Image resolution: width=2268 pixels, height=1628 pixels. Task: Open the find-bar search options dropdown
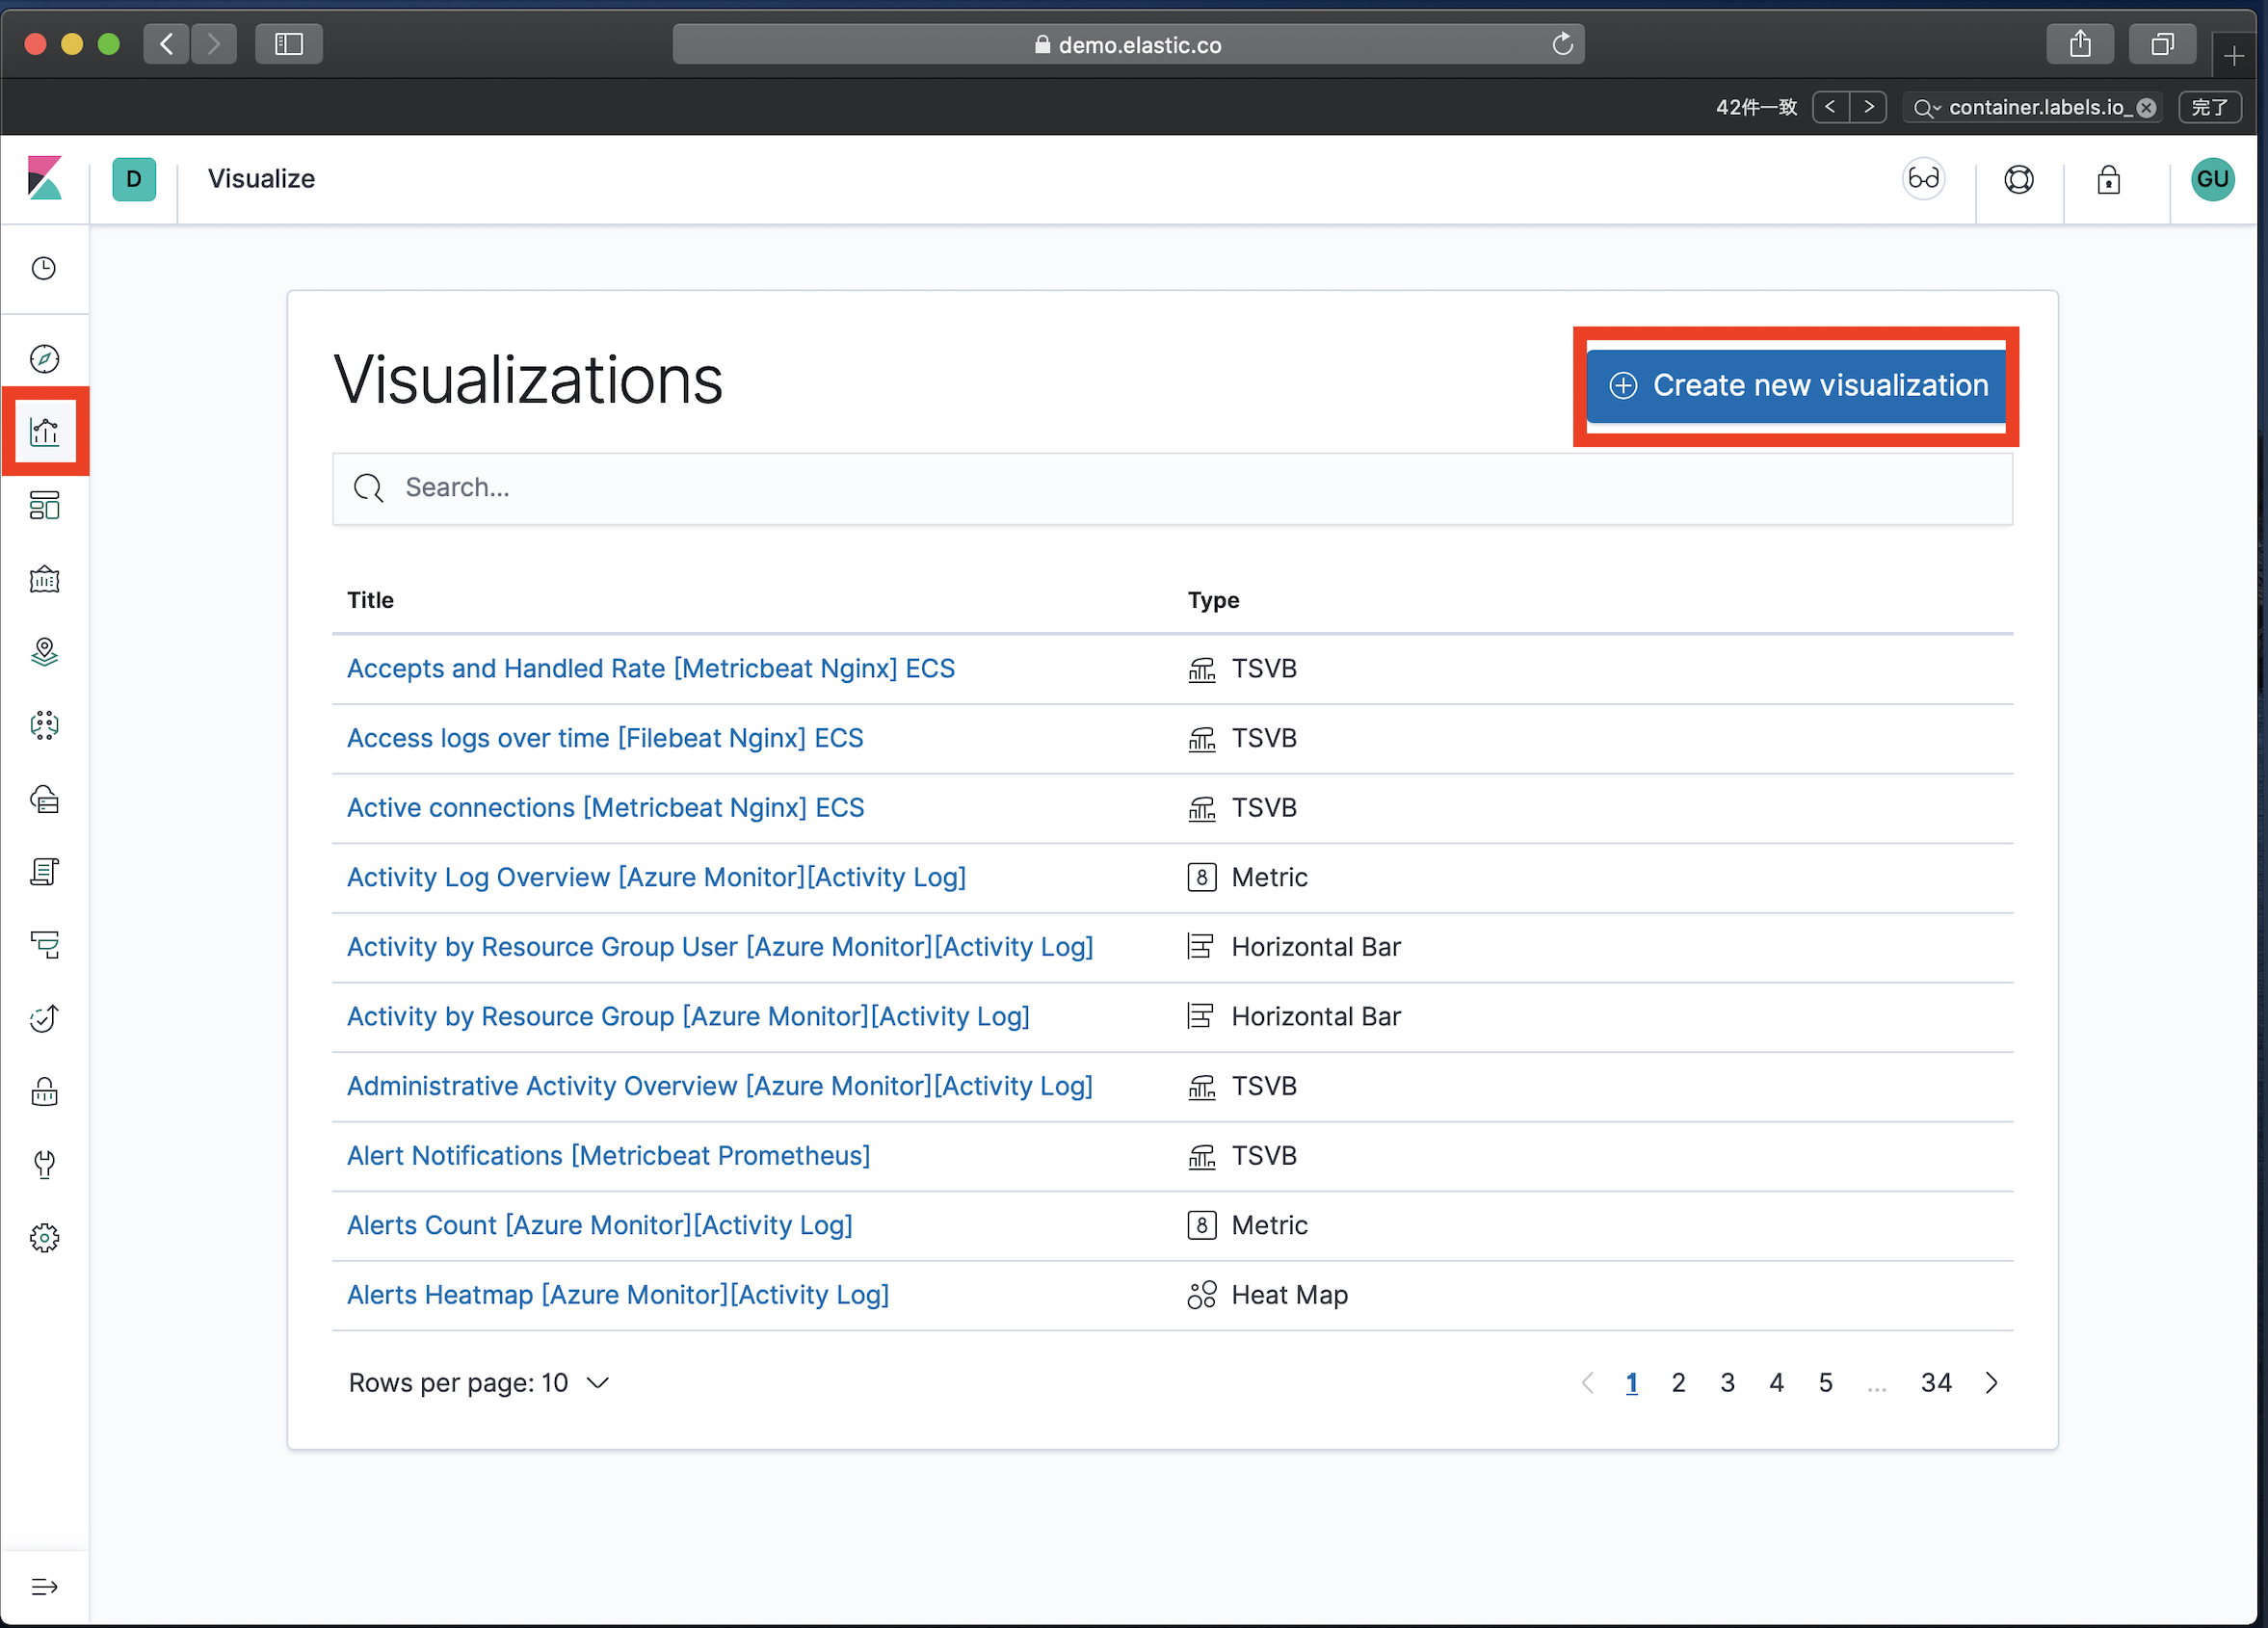point(1926,108)
